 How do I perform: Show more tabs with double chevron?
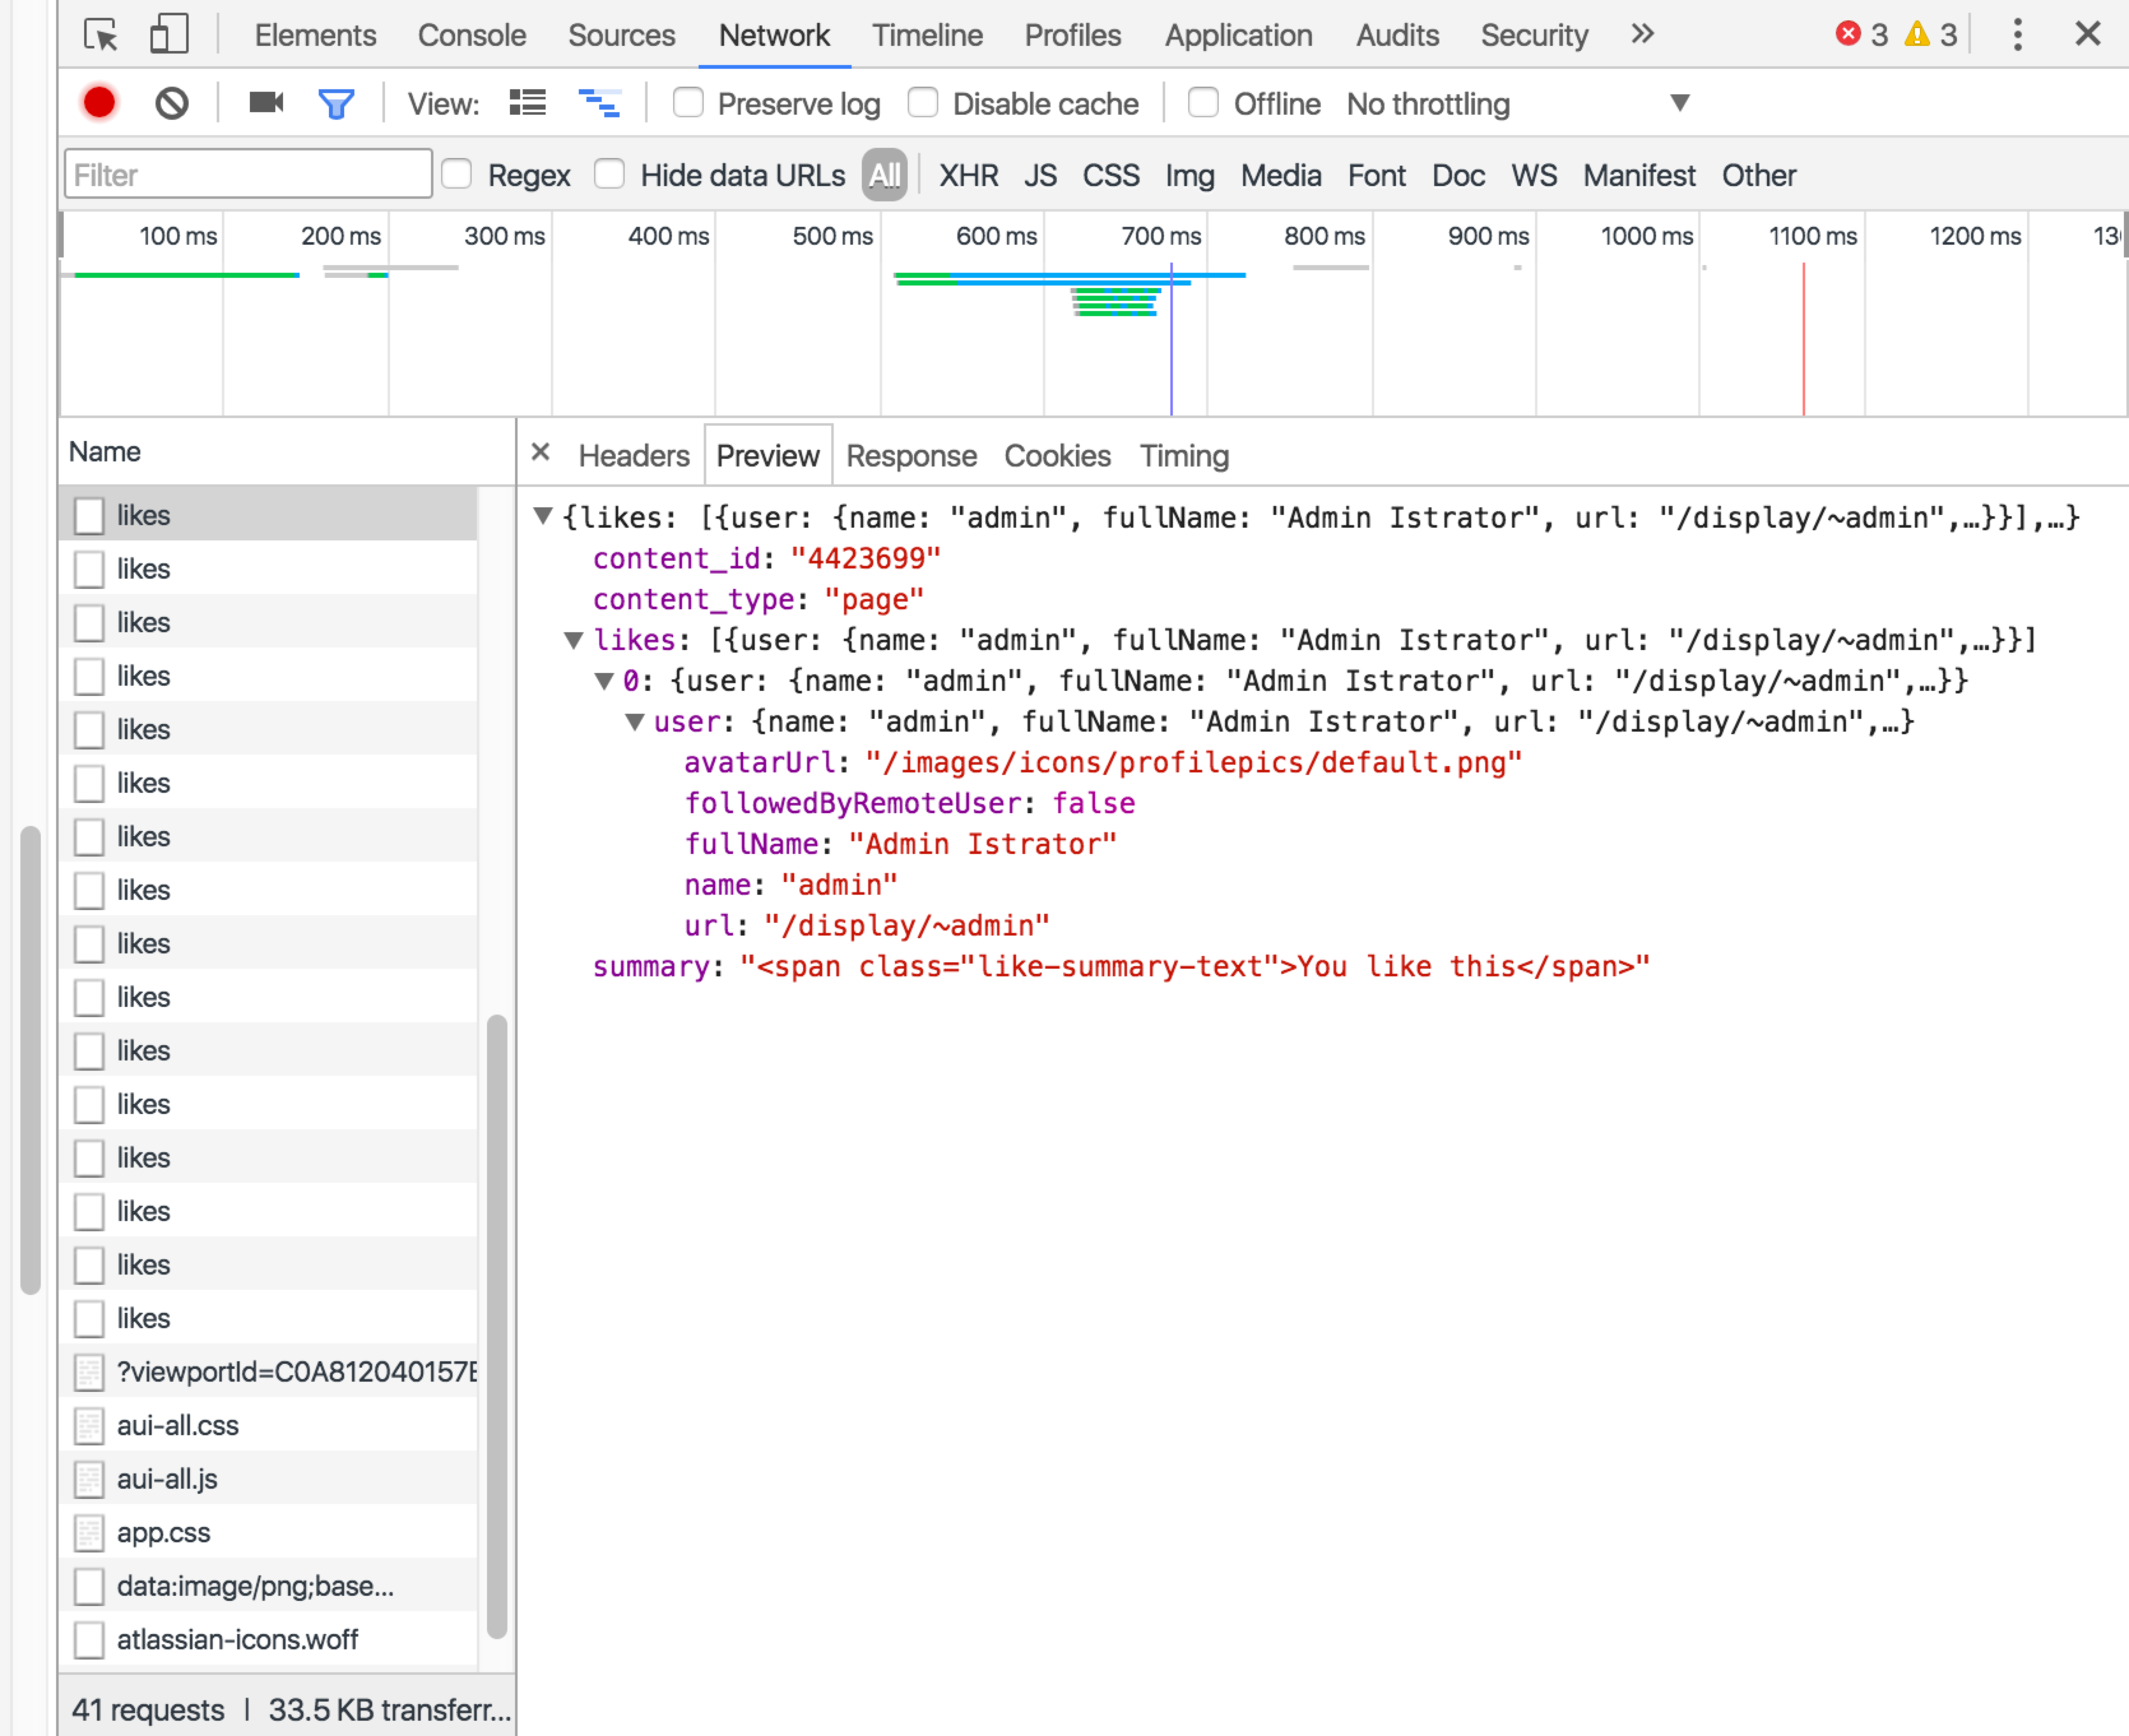[1642, 35]
